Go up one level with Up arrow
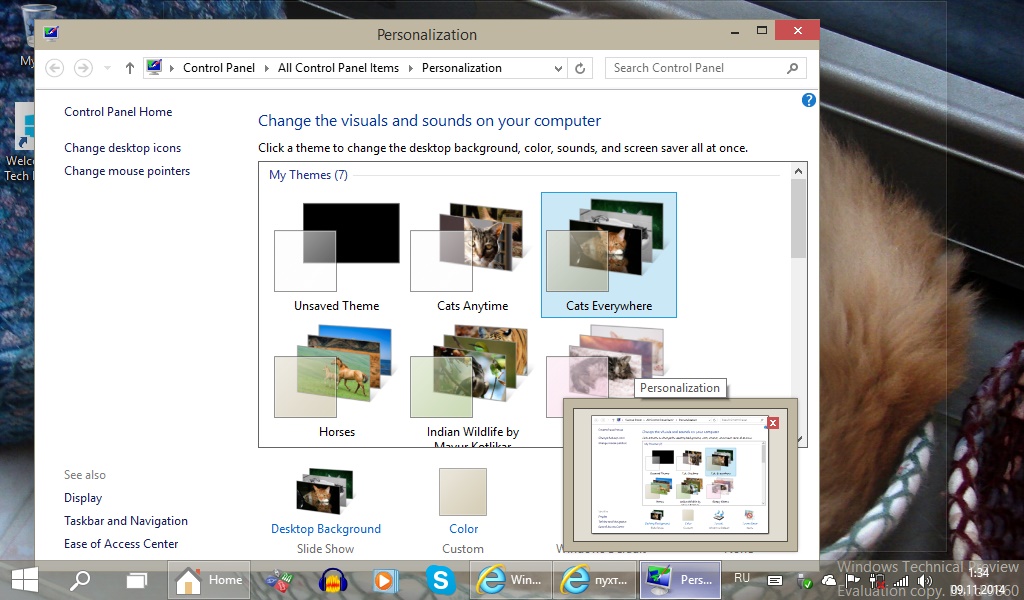 click(130, 68)
